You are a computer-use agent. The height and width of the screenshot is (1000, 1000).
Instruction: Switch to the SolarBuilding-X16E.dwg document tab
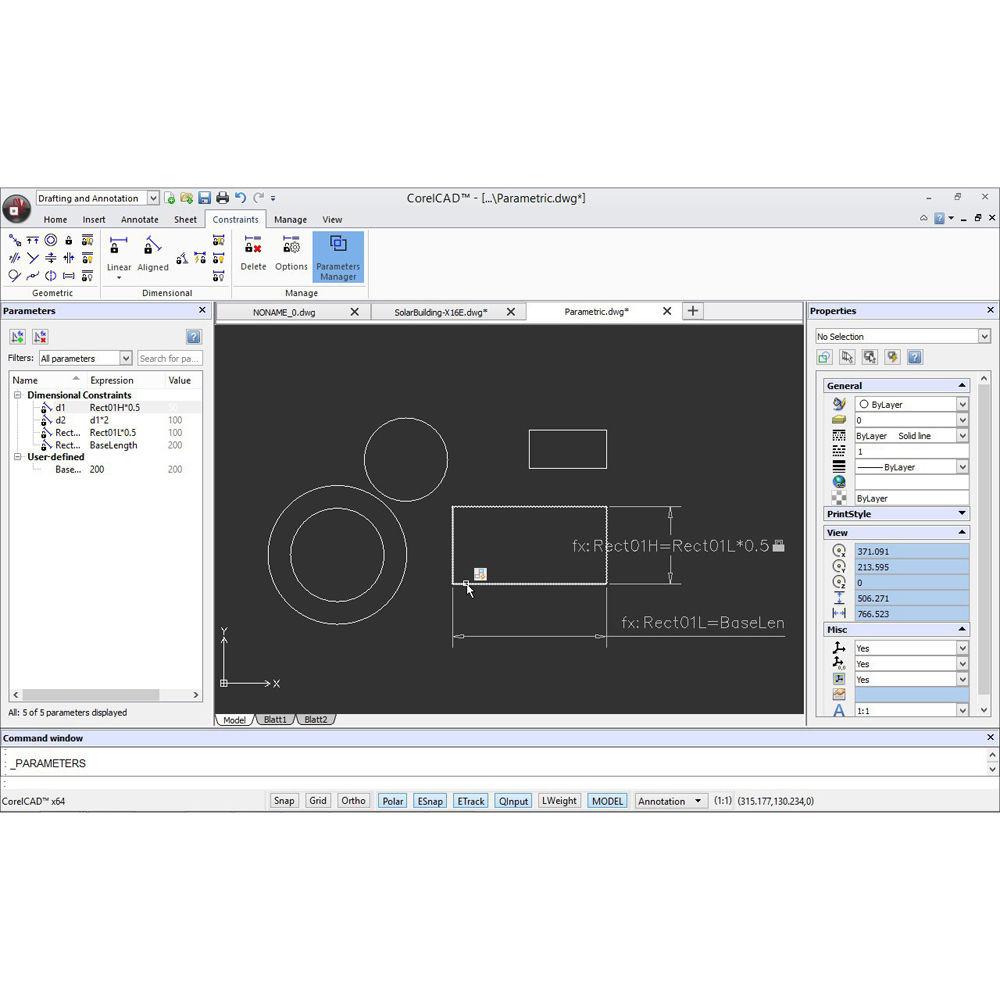tap(440, 312)
